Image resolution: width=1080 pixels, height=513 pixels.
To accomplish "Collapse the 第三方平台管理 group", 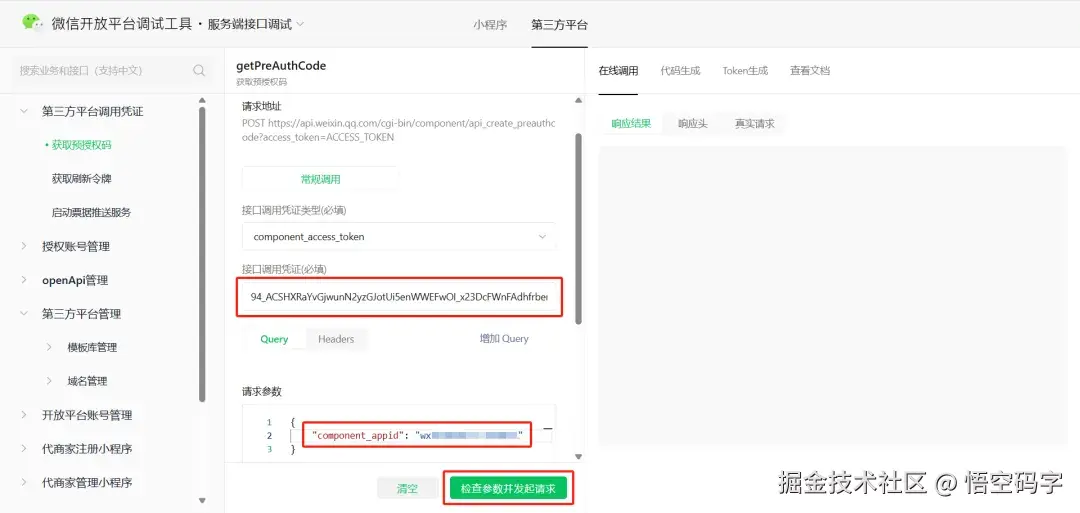I will coord(24,313).
